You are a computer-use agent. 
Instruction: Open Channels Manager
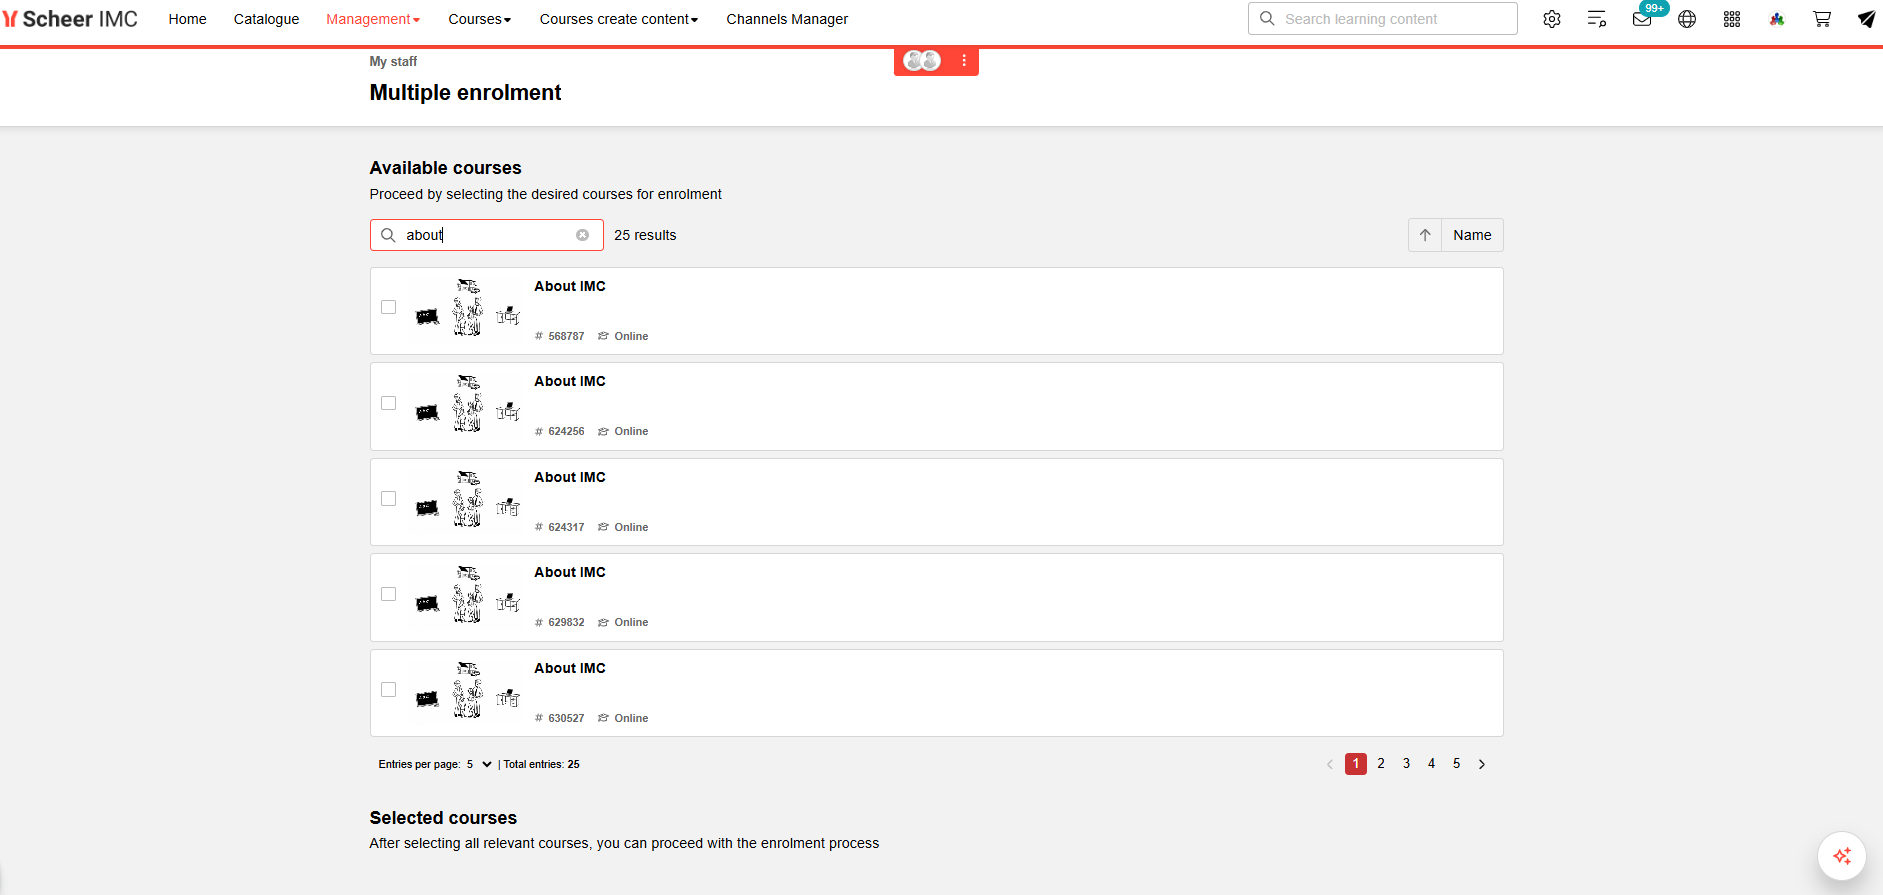787,19
